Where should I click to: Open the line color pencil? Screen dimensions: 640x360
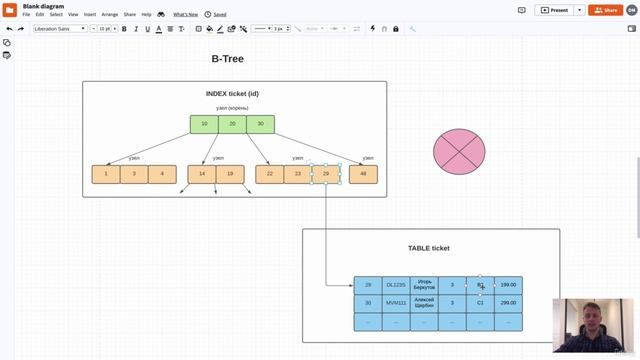click(220, 29)
